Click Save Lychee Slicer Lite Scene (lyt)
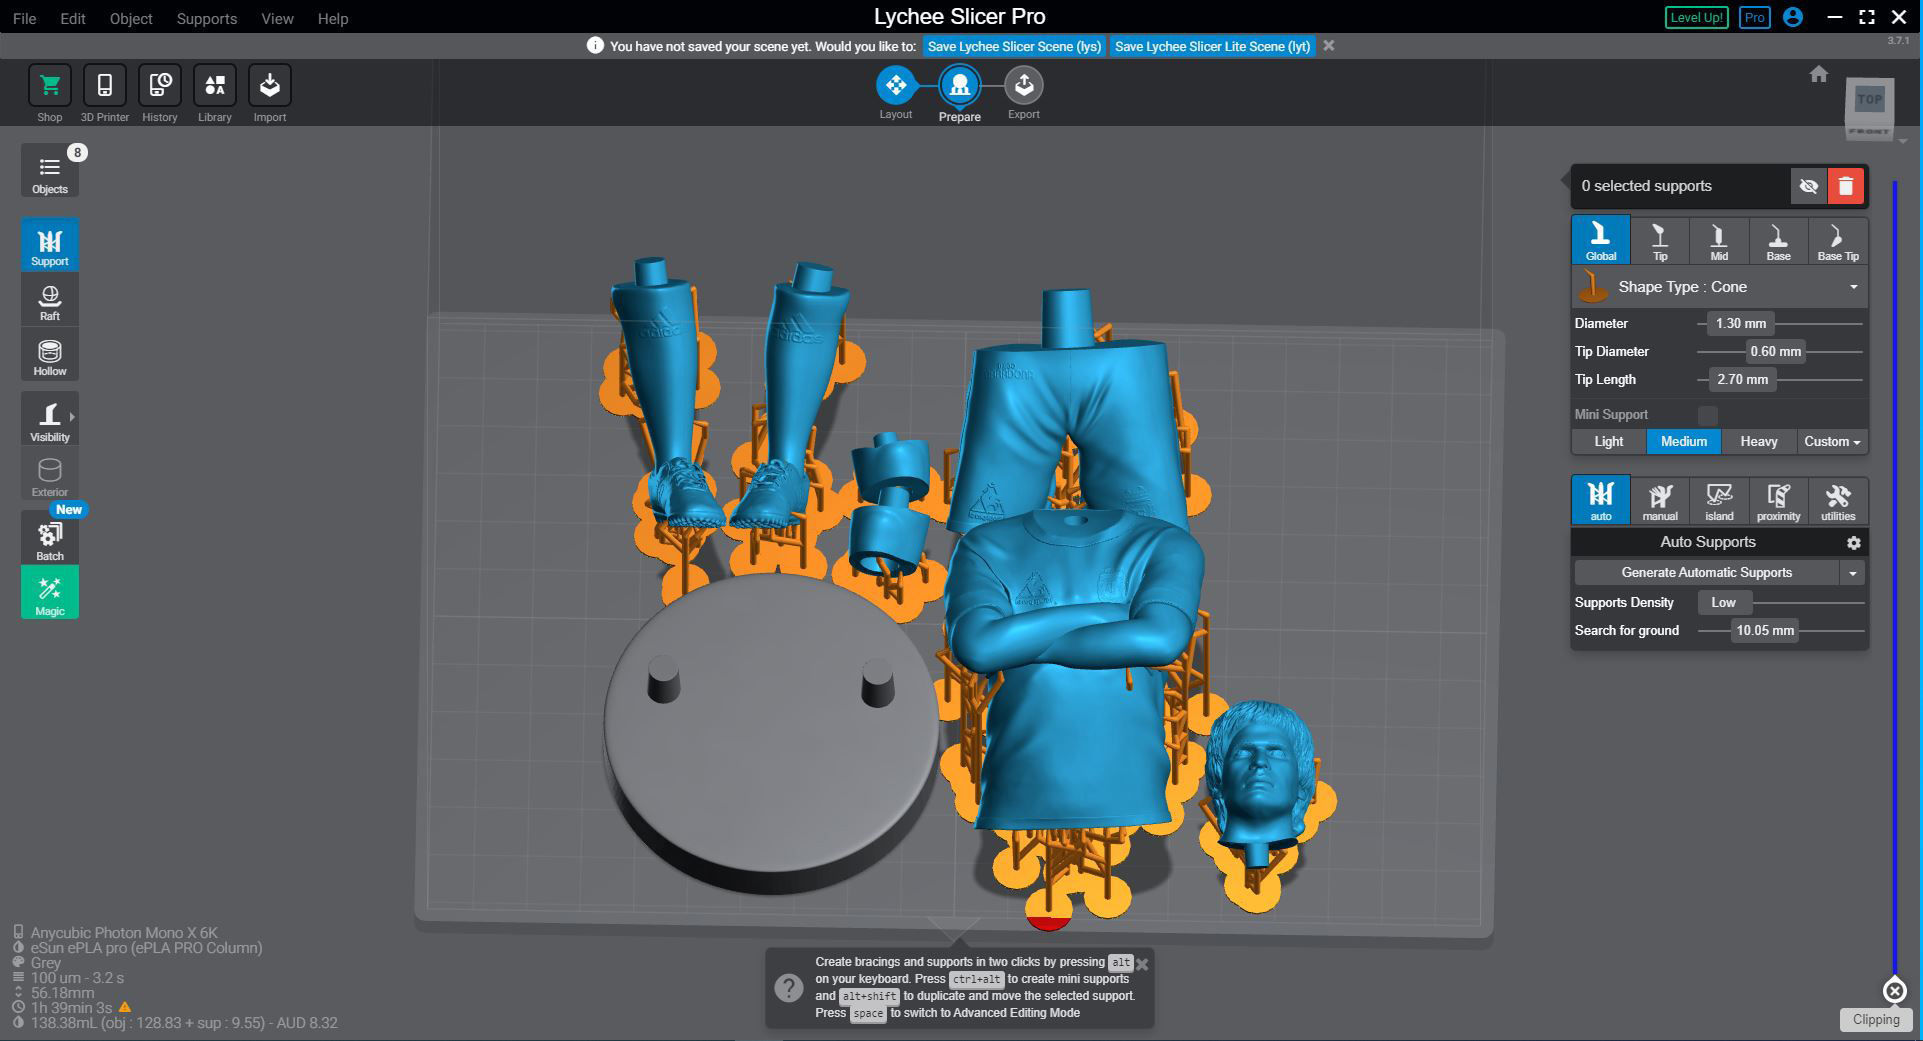Screen dimensions: 1923x1041 tap(1212, 46)
